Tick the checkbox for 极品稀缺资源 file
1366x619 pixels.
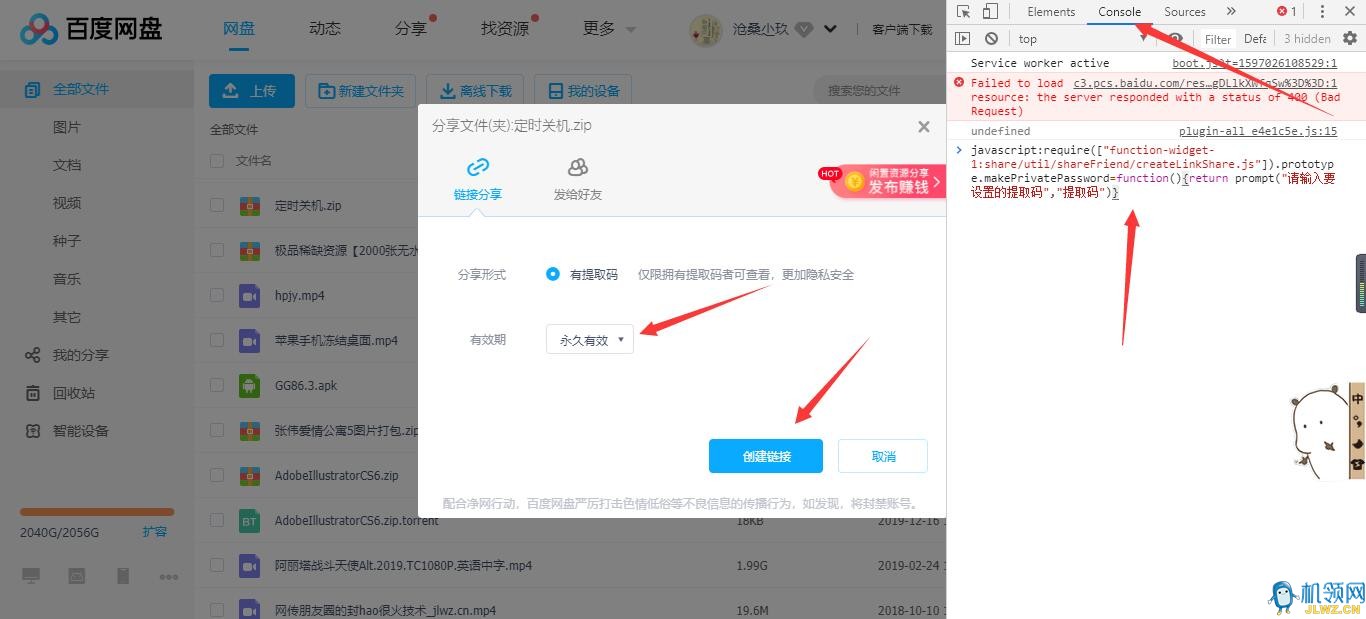click(x=217, y=251)
